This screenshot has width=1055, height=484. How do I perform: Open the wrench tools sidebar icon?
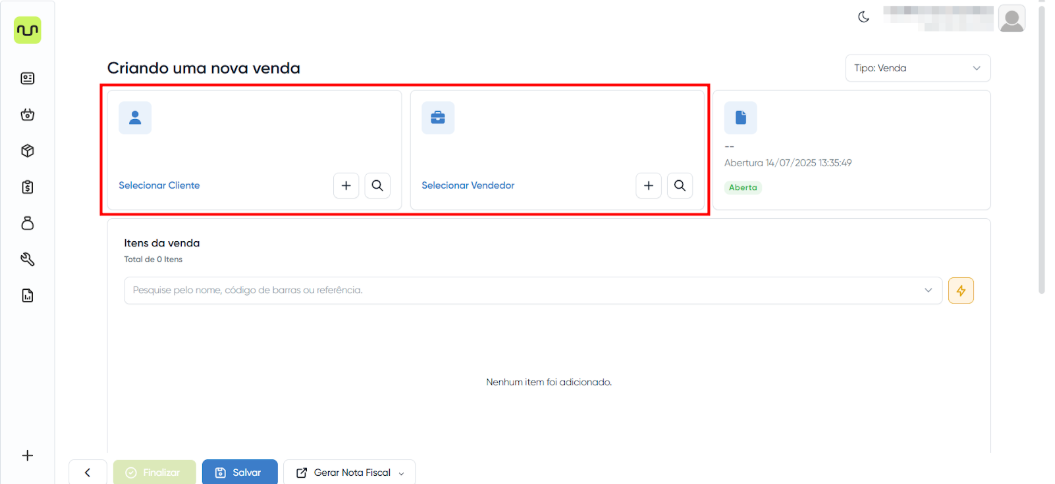28,259
